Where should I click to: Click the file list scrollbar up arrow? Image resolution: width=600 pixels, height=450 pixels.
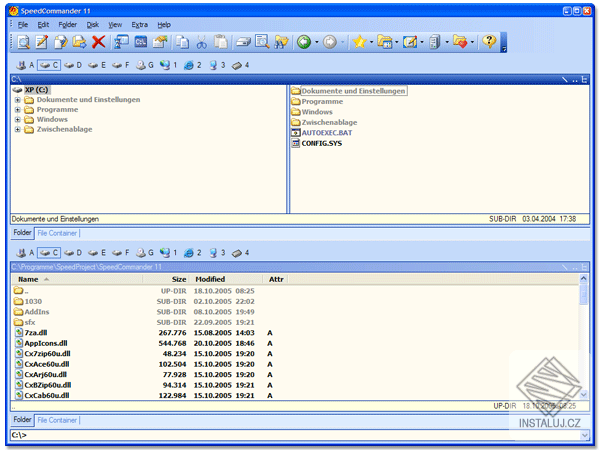pyautogui.click(x=584, y=279)
